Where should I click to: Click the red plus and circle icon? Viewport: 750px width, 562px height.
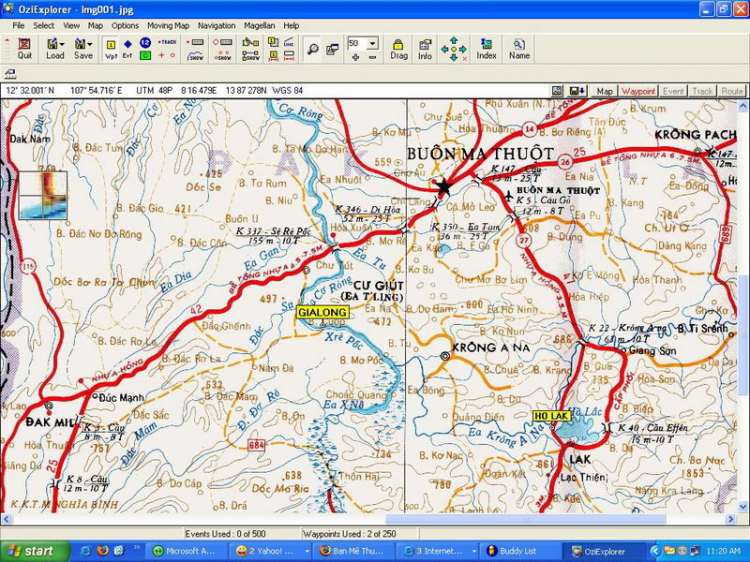pos(166,55)
